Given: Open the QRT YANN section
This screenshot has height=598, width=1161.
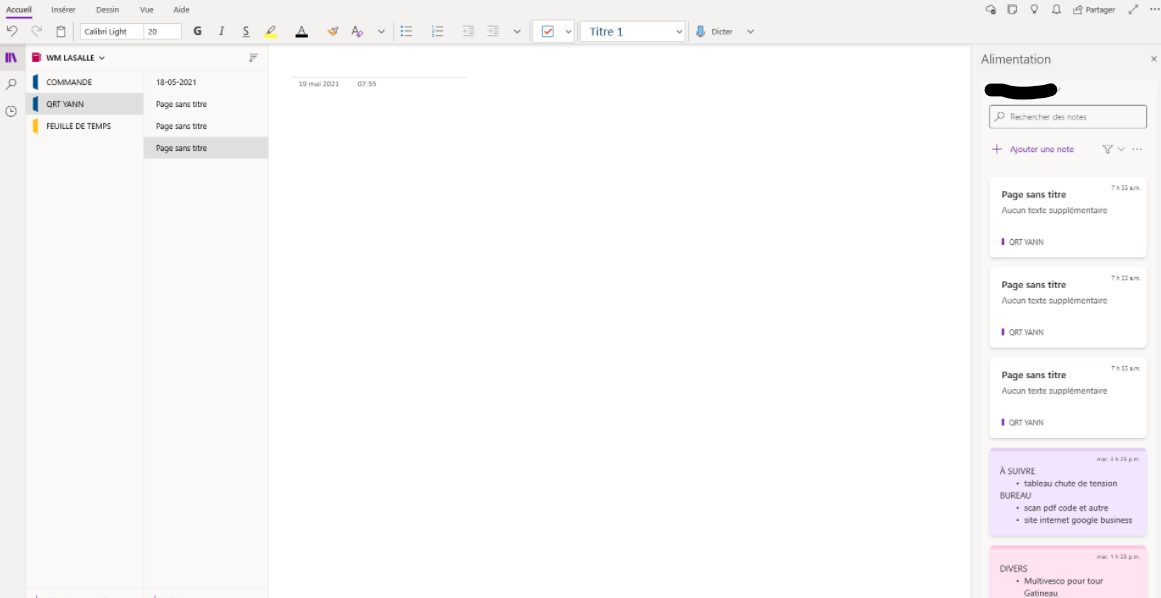Looking at the screenshot, I should [84, 104].
